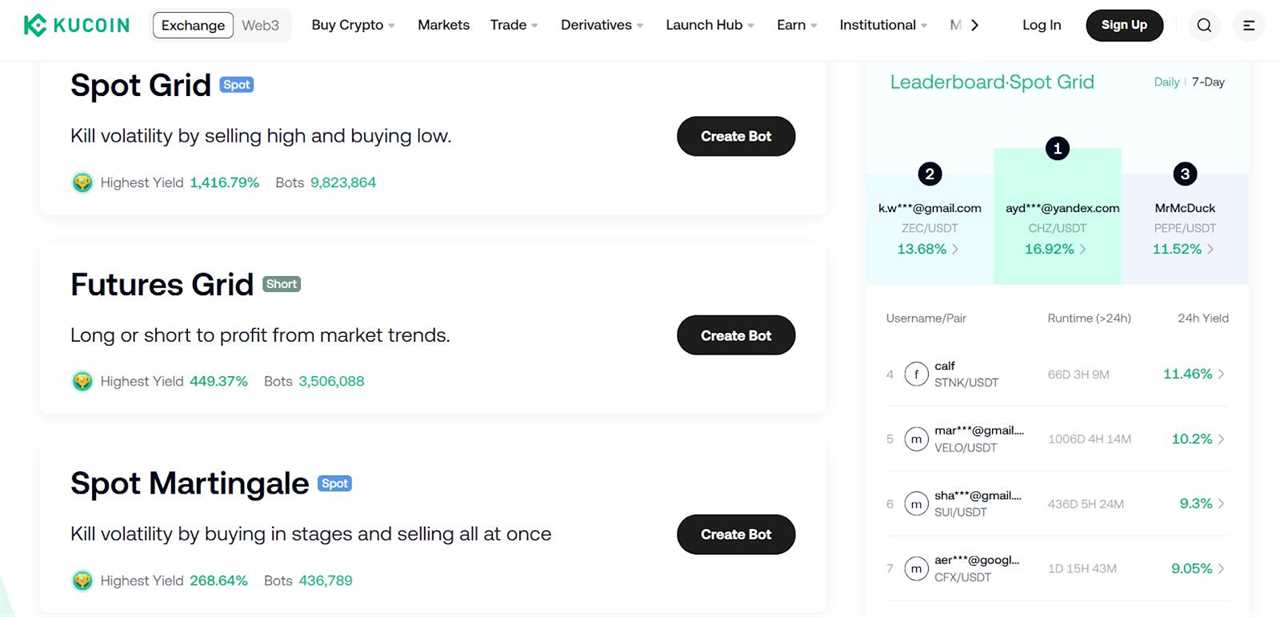This screenshot has height=617, width=1280.
Task: Click the second-place medal badge for k.w***@gmail.com
Action: pyautogui.click(x=929, y=173)
